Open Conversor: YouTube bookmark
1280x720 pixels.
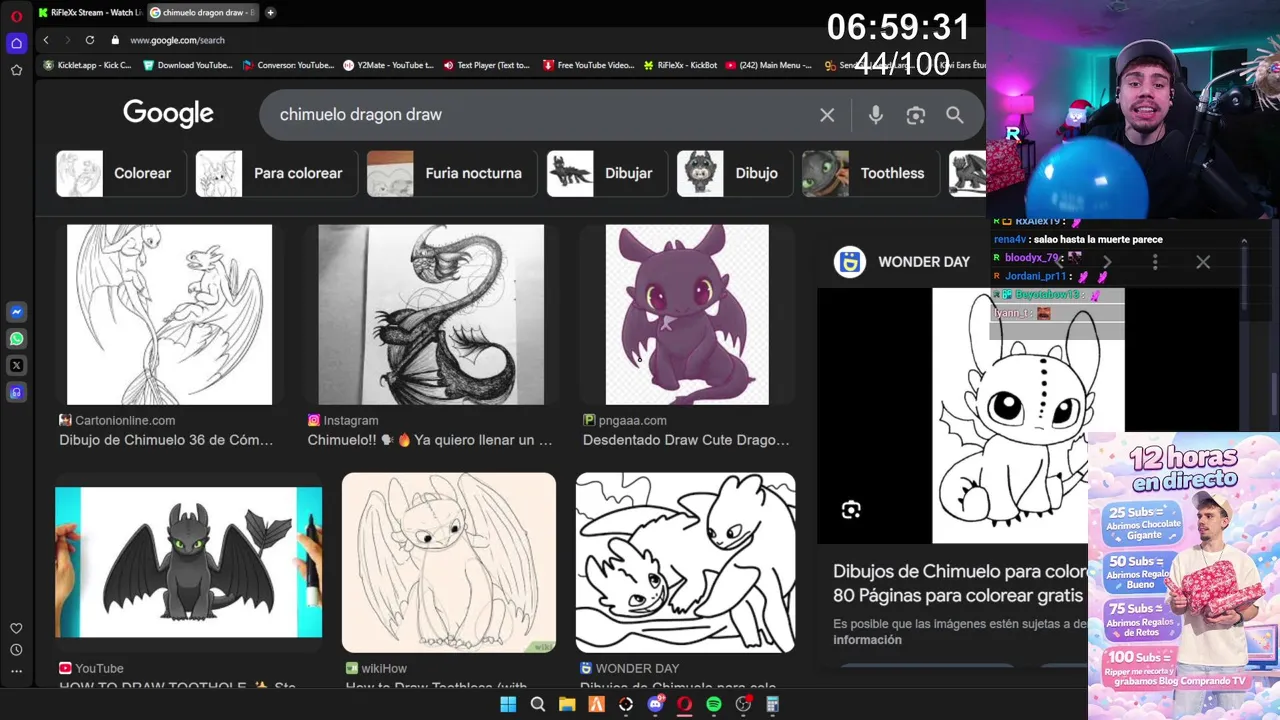[x=288, y=65]
